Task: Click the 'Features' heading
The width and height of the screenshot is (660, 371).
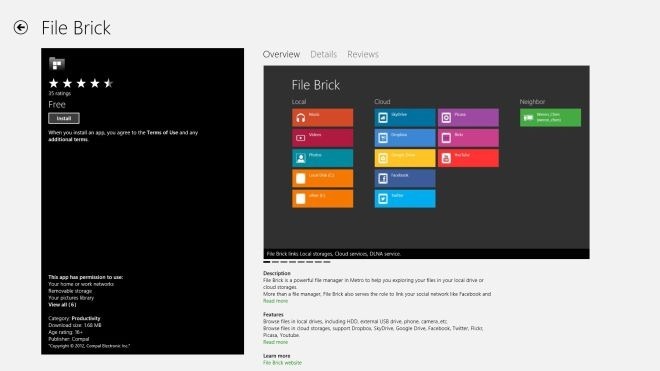Action: [273, 315]
